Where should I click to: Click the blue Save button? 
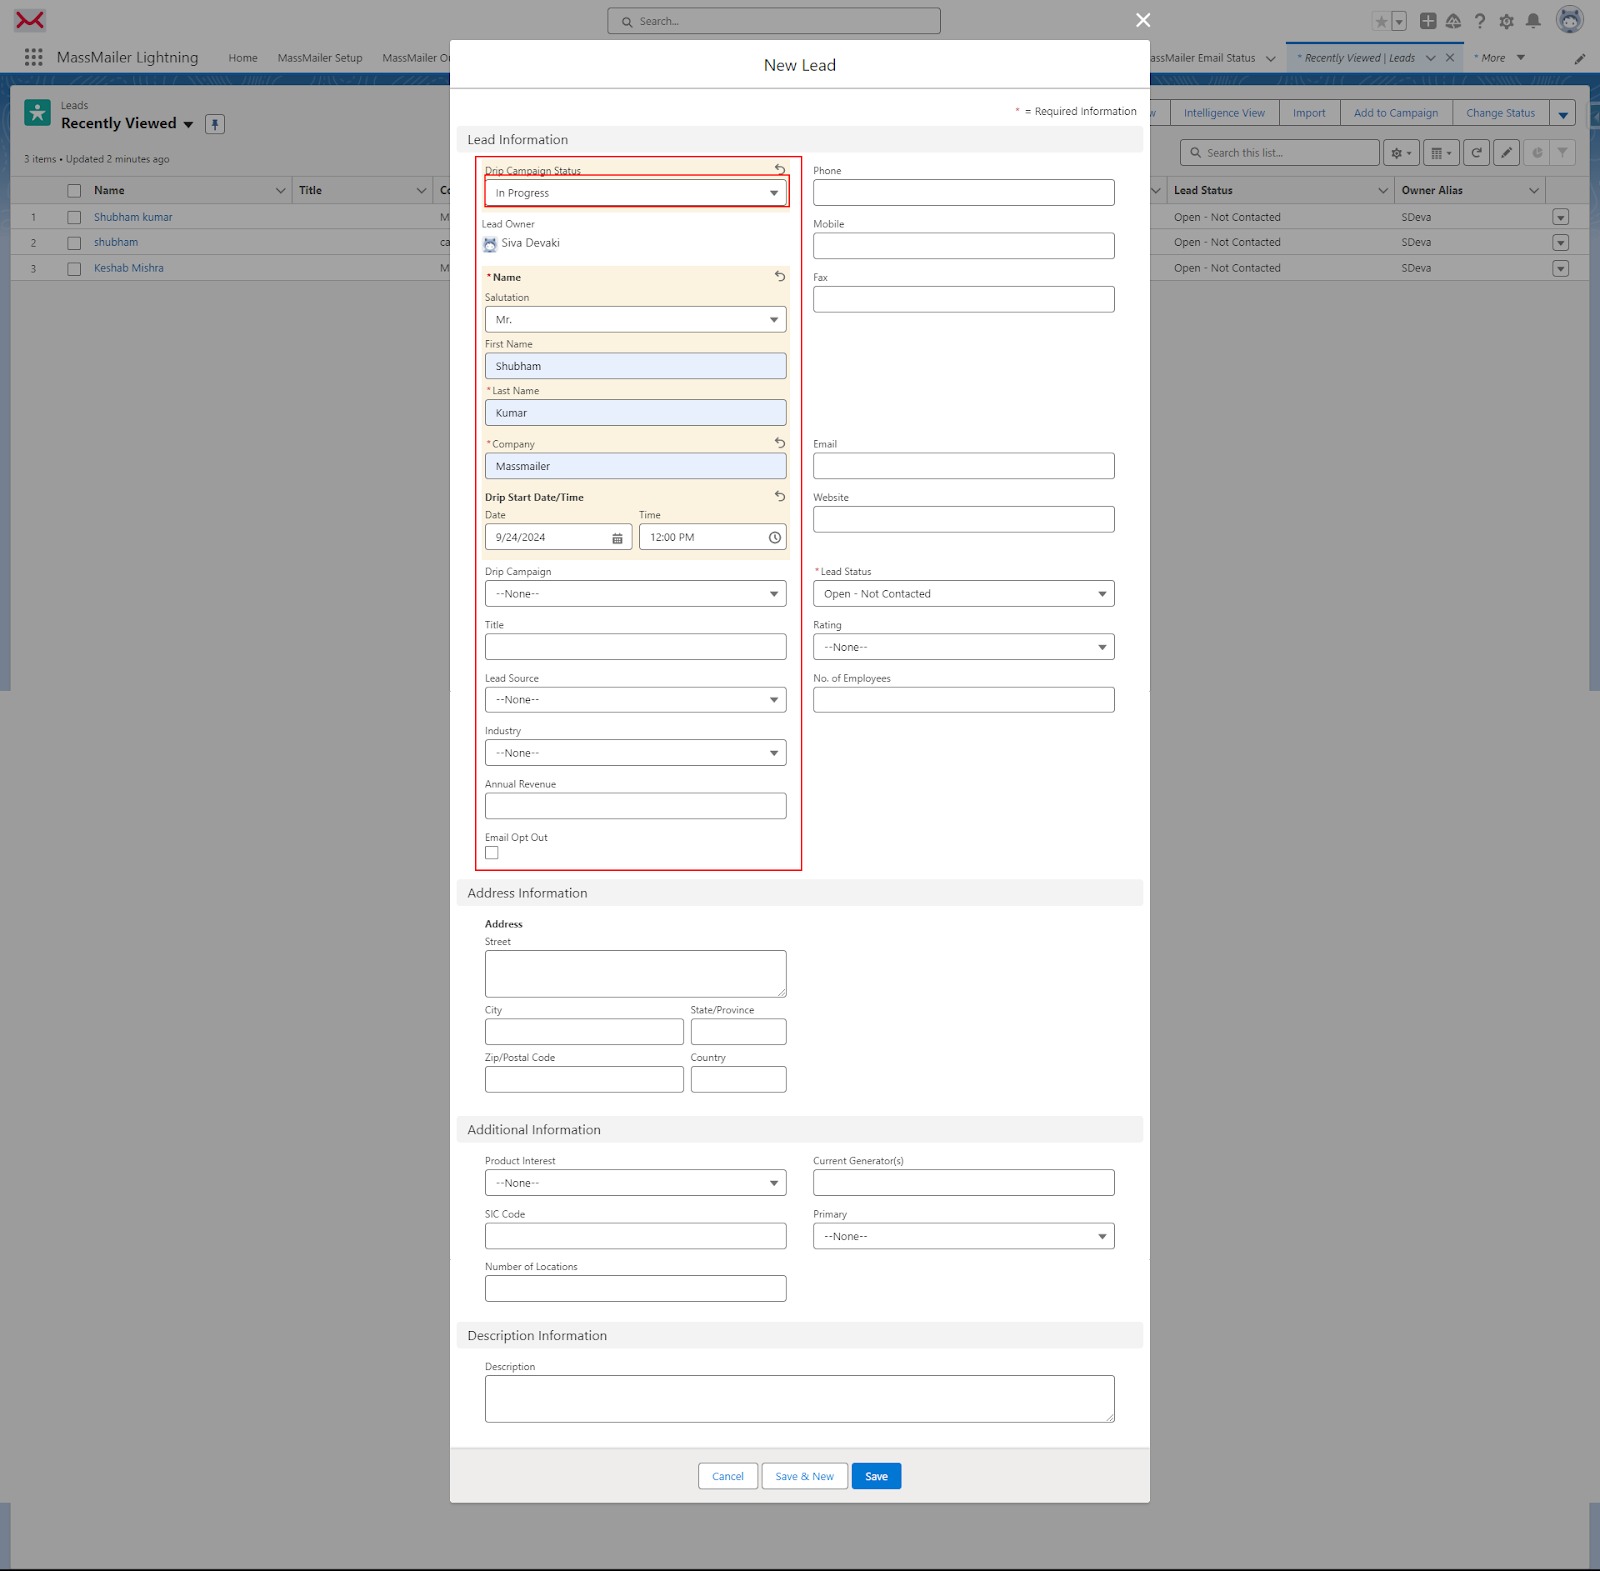pyautogui.click(x=877, y=1476)
